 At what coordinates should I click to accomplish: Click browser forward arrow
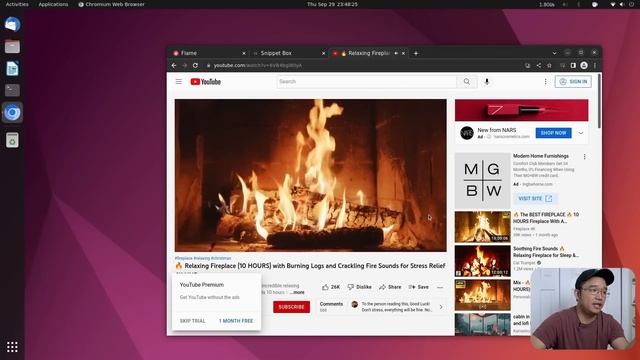(184, 65)
